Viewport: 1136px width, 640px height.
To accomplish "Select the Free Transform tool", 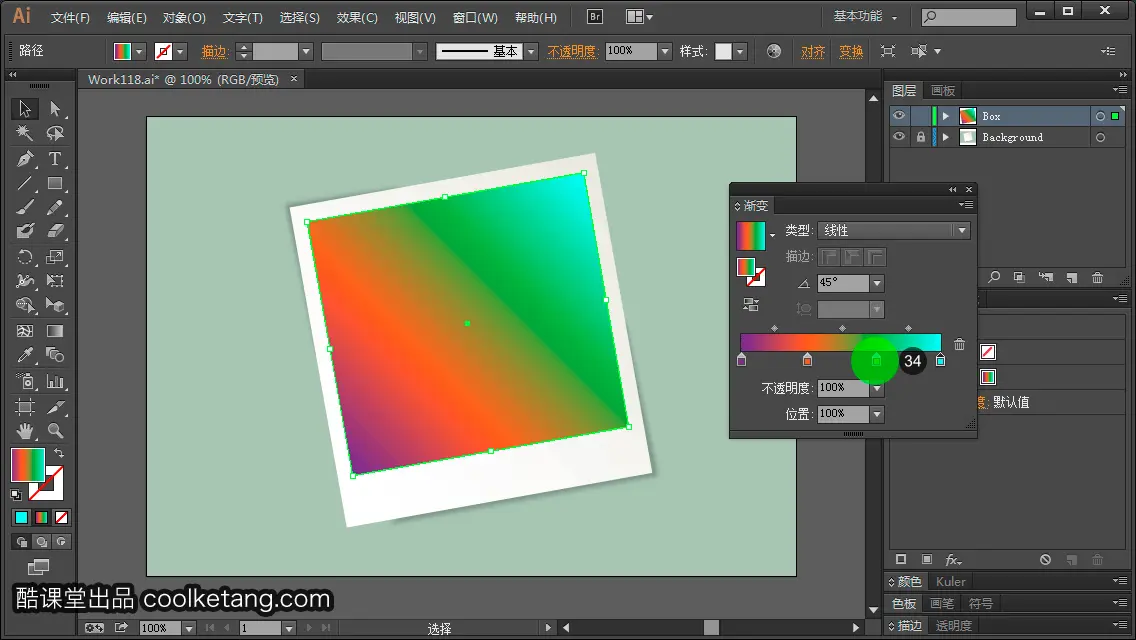I will pos(55,281).
